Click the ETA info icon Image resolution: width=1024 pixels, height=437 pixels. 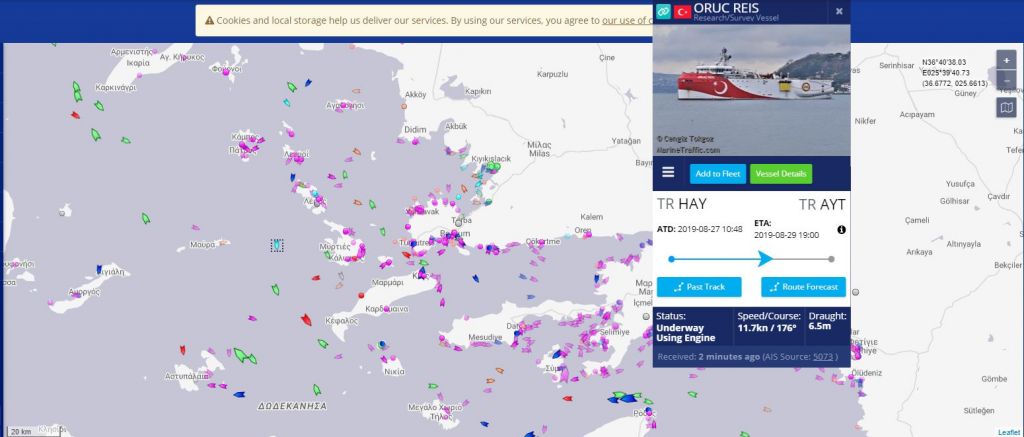(841, 230)
